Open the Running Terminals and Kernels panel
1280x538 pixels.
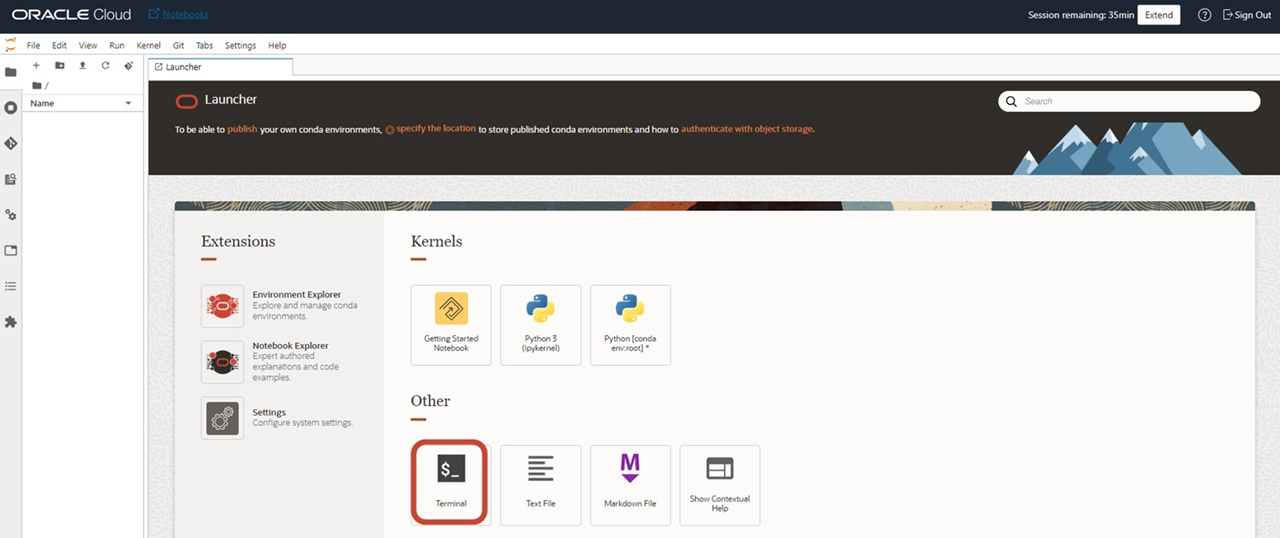tap(11, 107)
